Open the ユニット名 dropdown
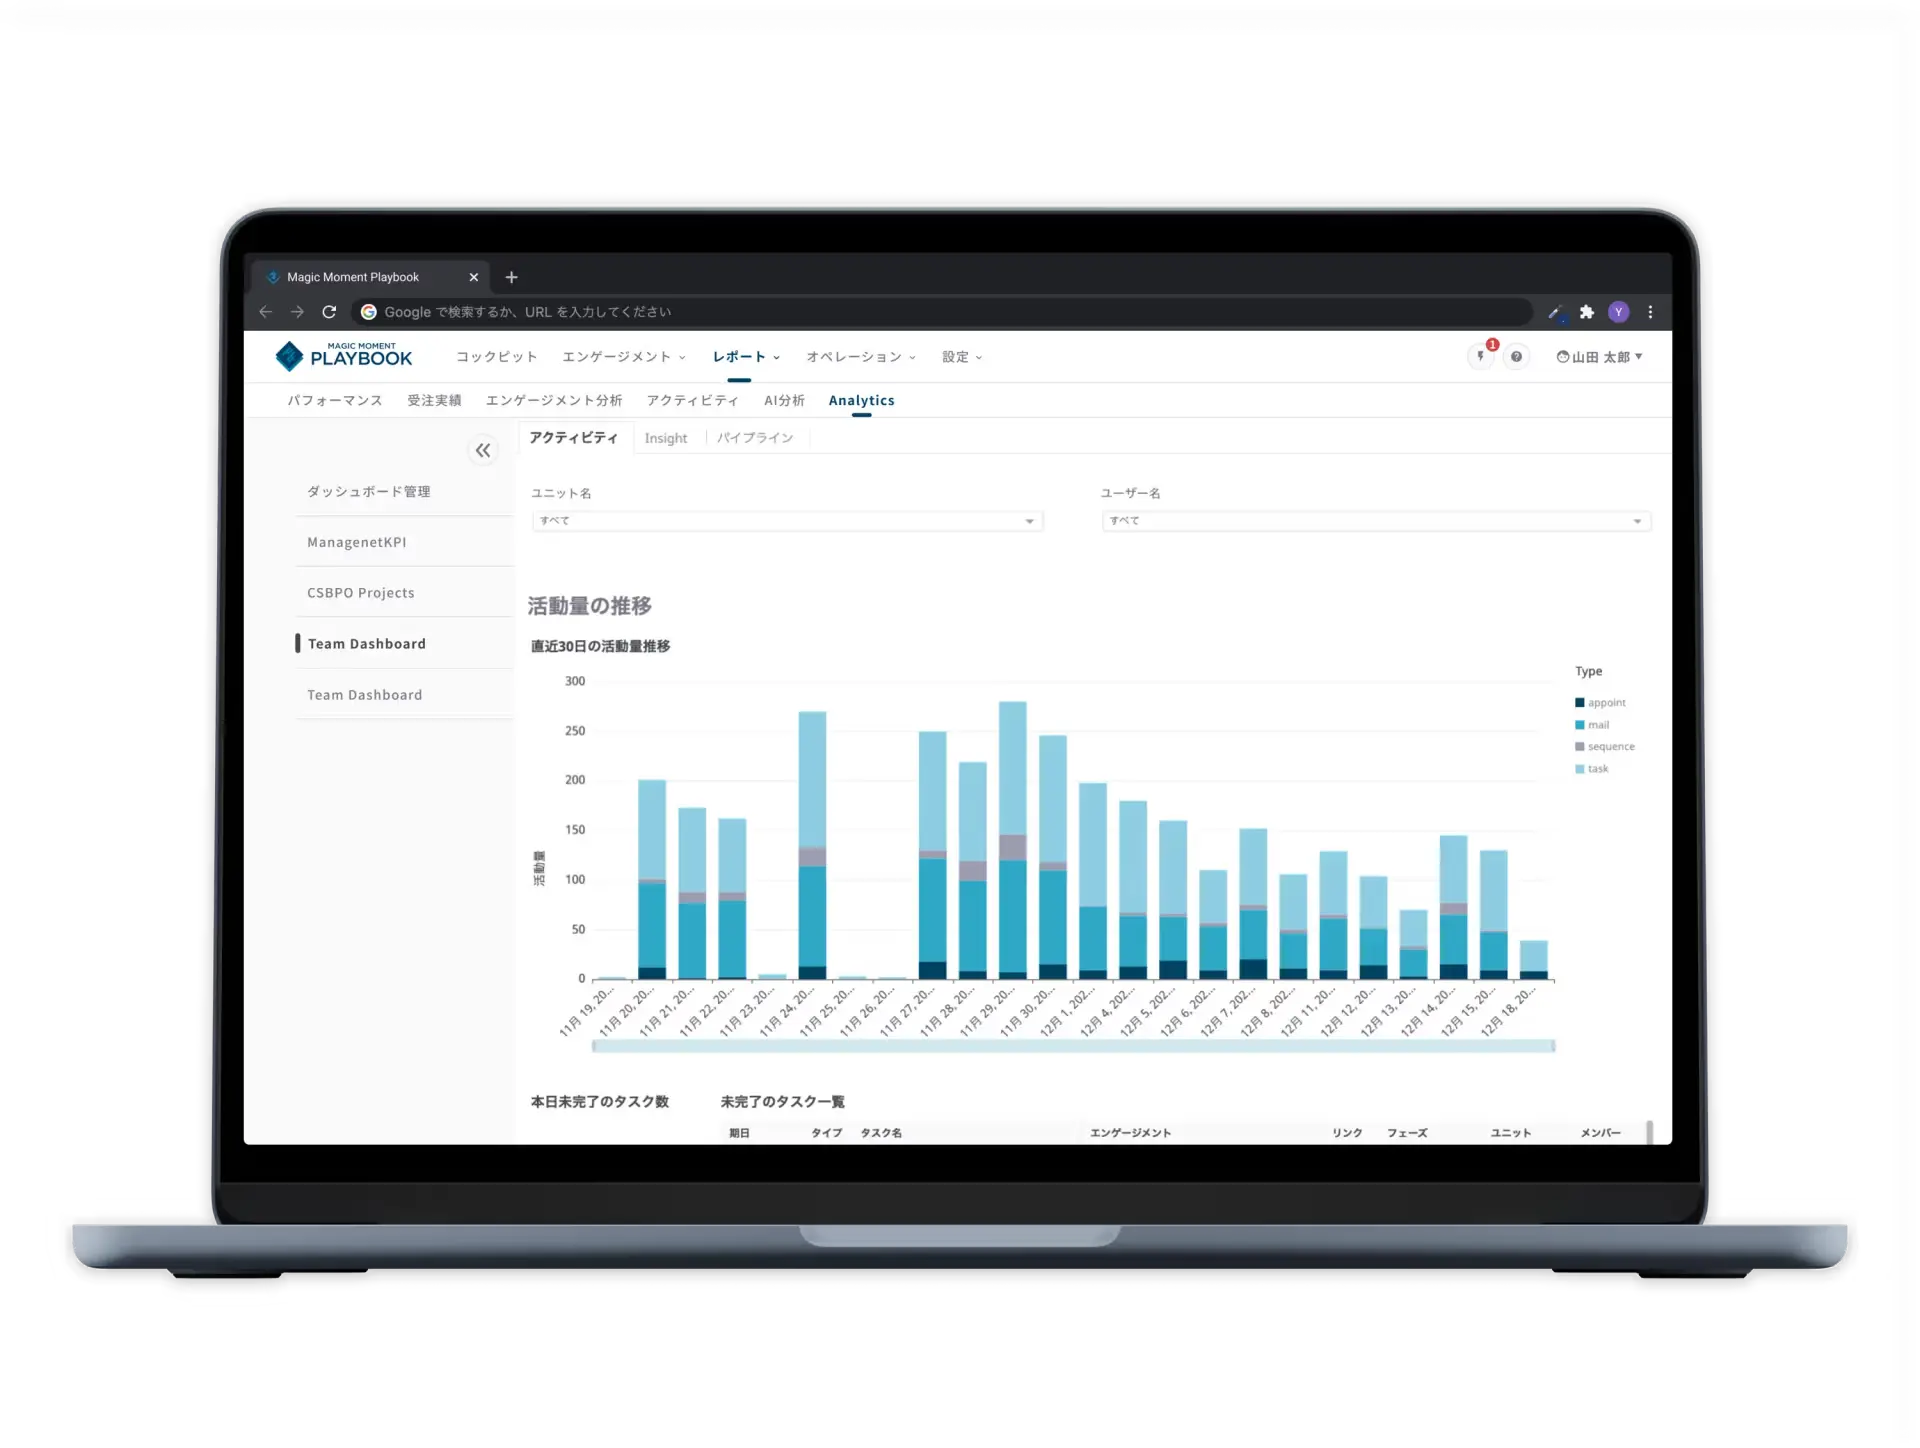 (x=787, y=521)
